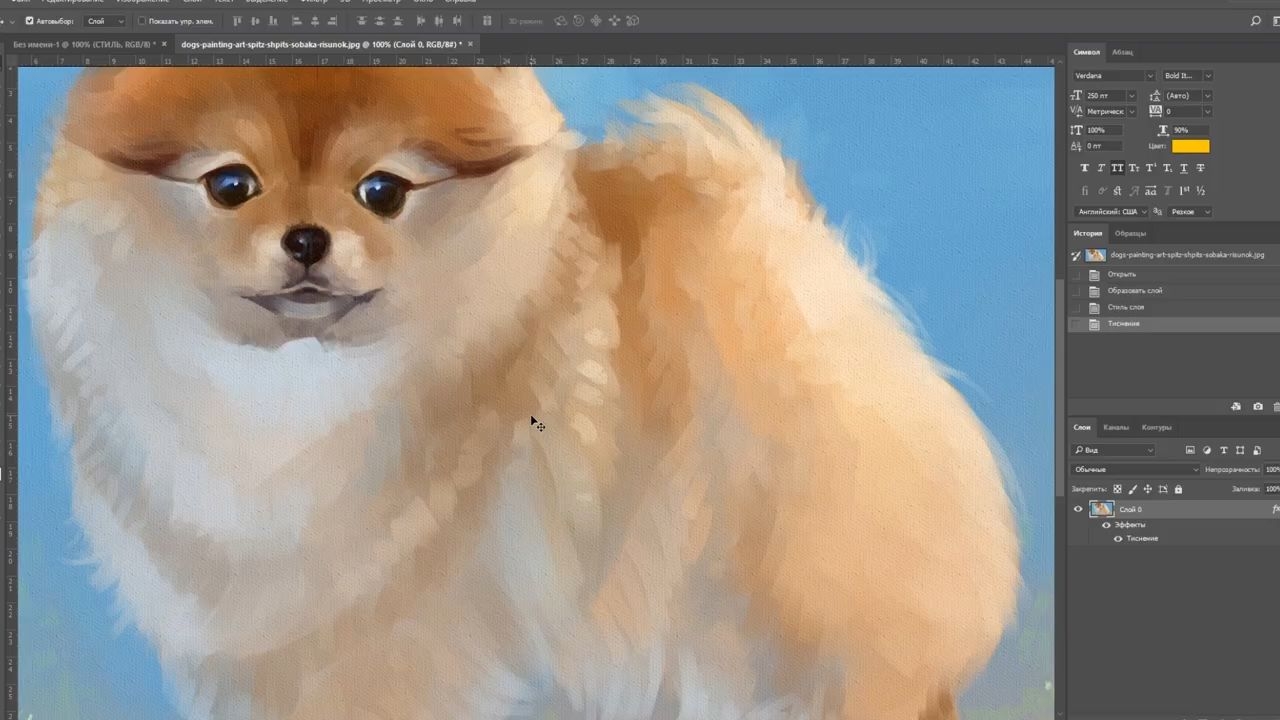Toggle Strikethrough text style
1280x720 pixels.
point(1200,168)
